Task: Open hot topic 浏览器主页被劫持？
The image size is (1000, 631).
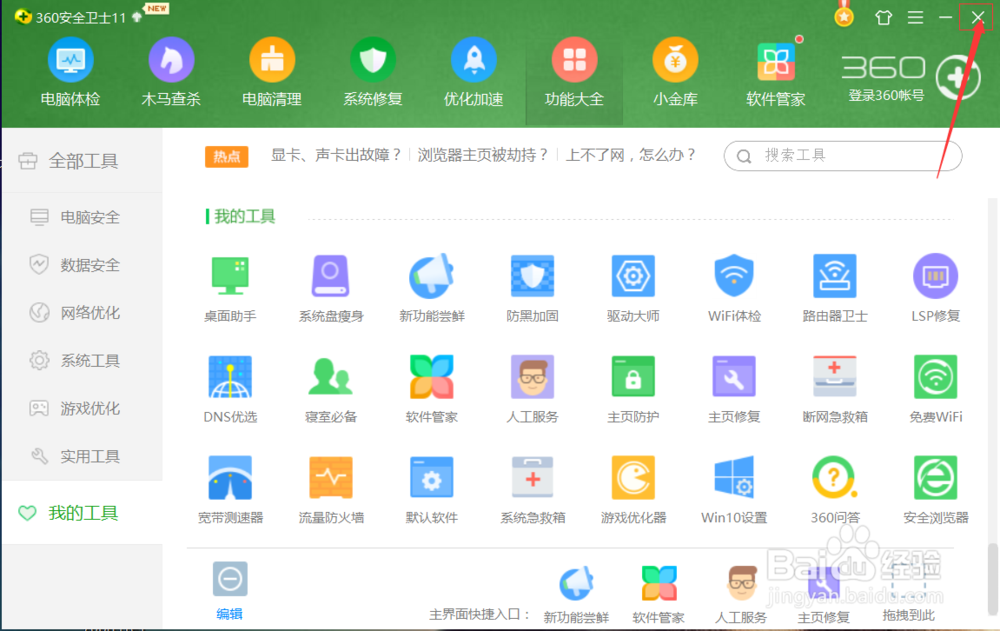Action: click(483, 155)
